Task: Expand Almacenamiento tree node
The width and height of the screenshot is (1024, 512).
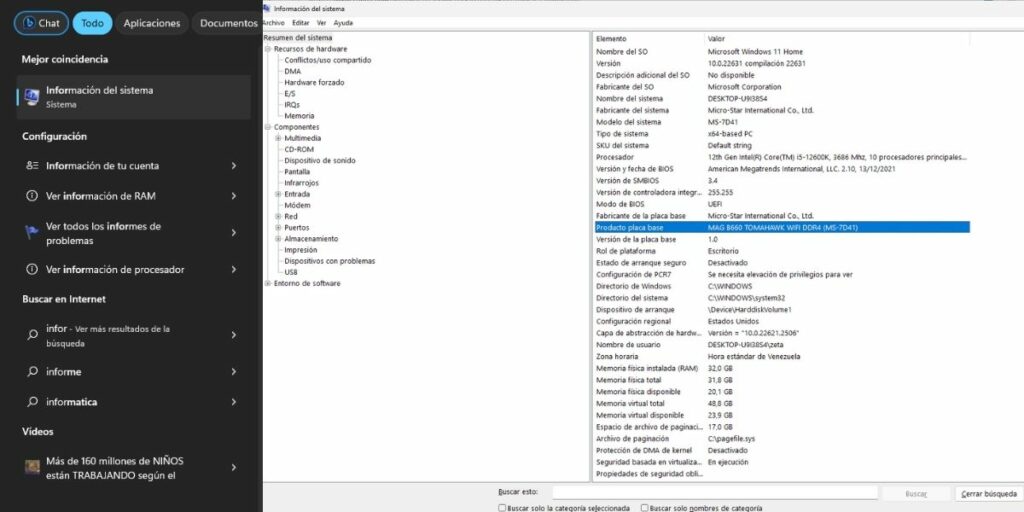Action: coord(278,239)
